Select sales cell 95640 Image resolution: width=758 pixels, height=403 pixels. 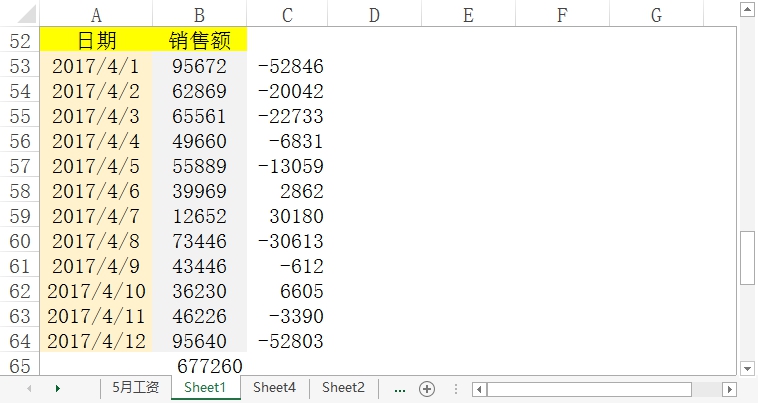[x=200, y=340]
